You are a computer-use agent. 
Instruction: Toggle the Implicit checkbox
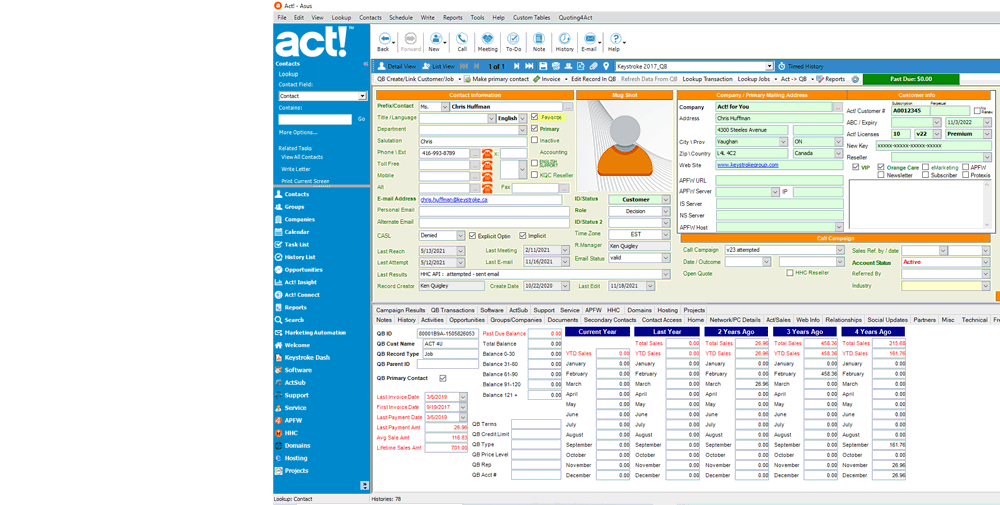(x=523, y=236)
